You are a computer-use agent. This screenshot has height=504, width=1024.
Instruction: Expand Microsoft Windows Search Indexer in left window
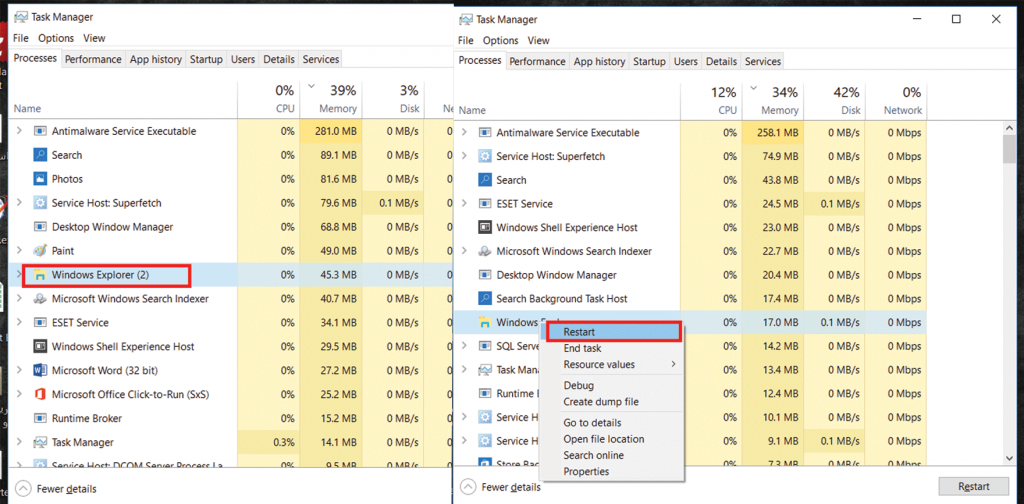tap(19, 299)
